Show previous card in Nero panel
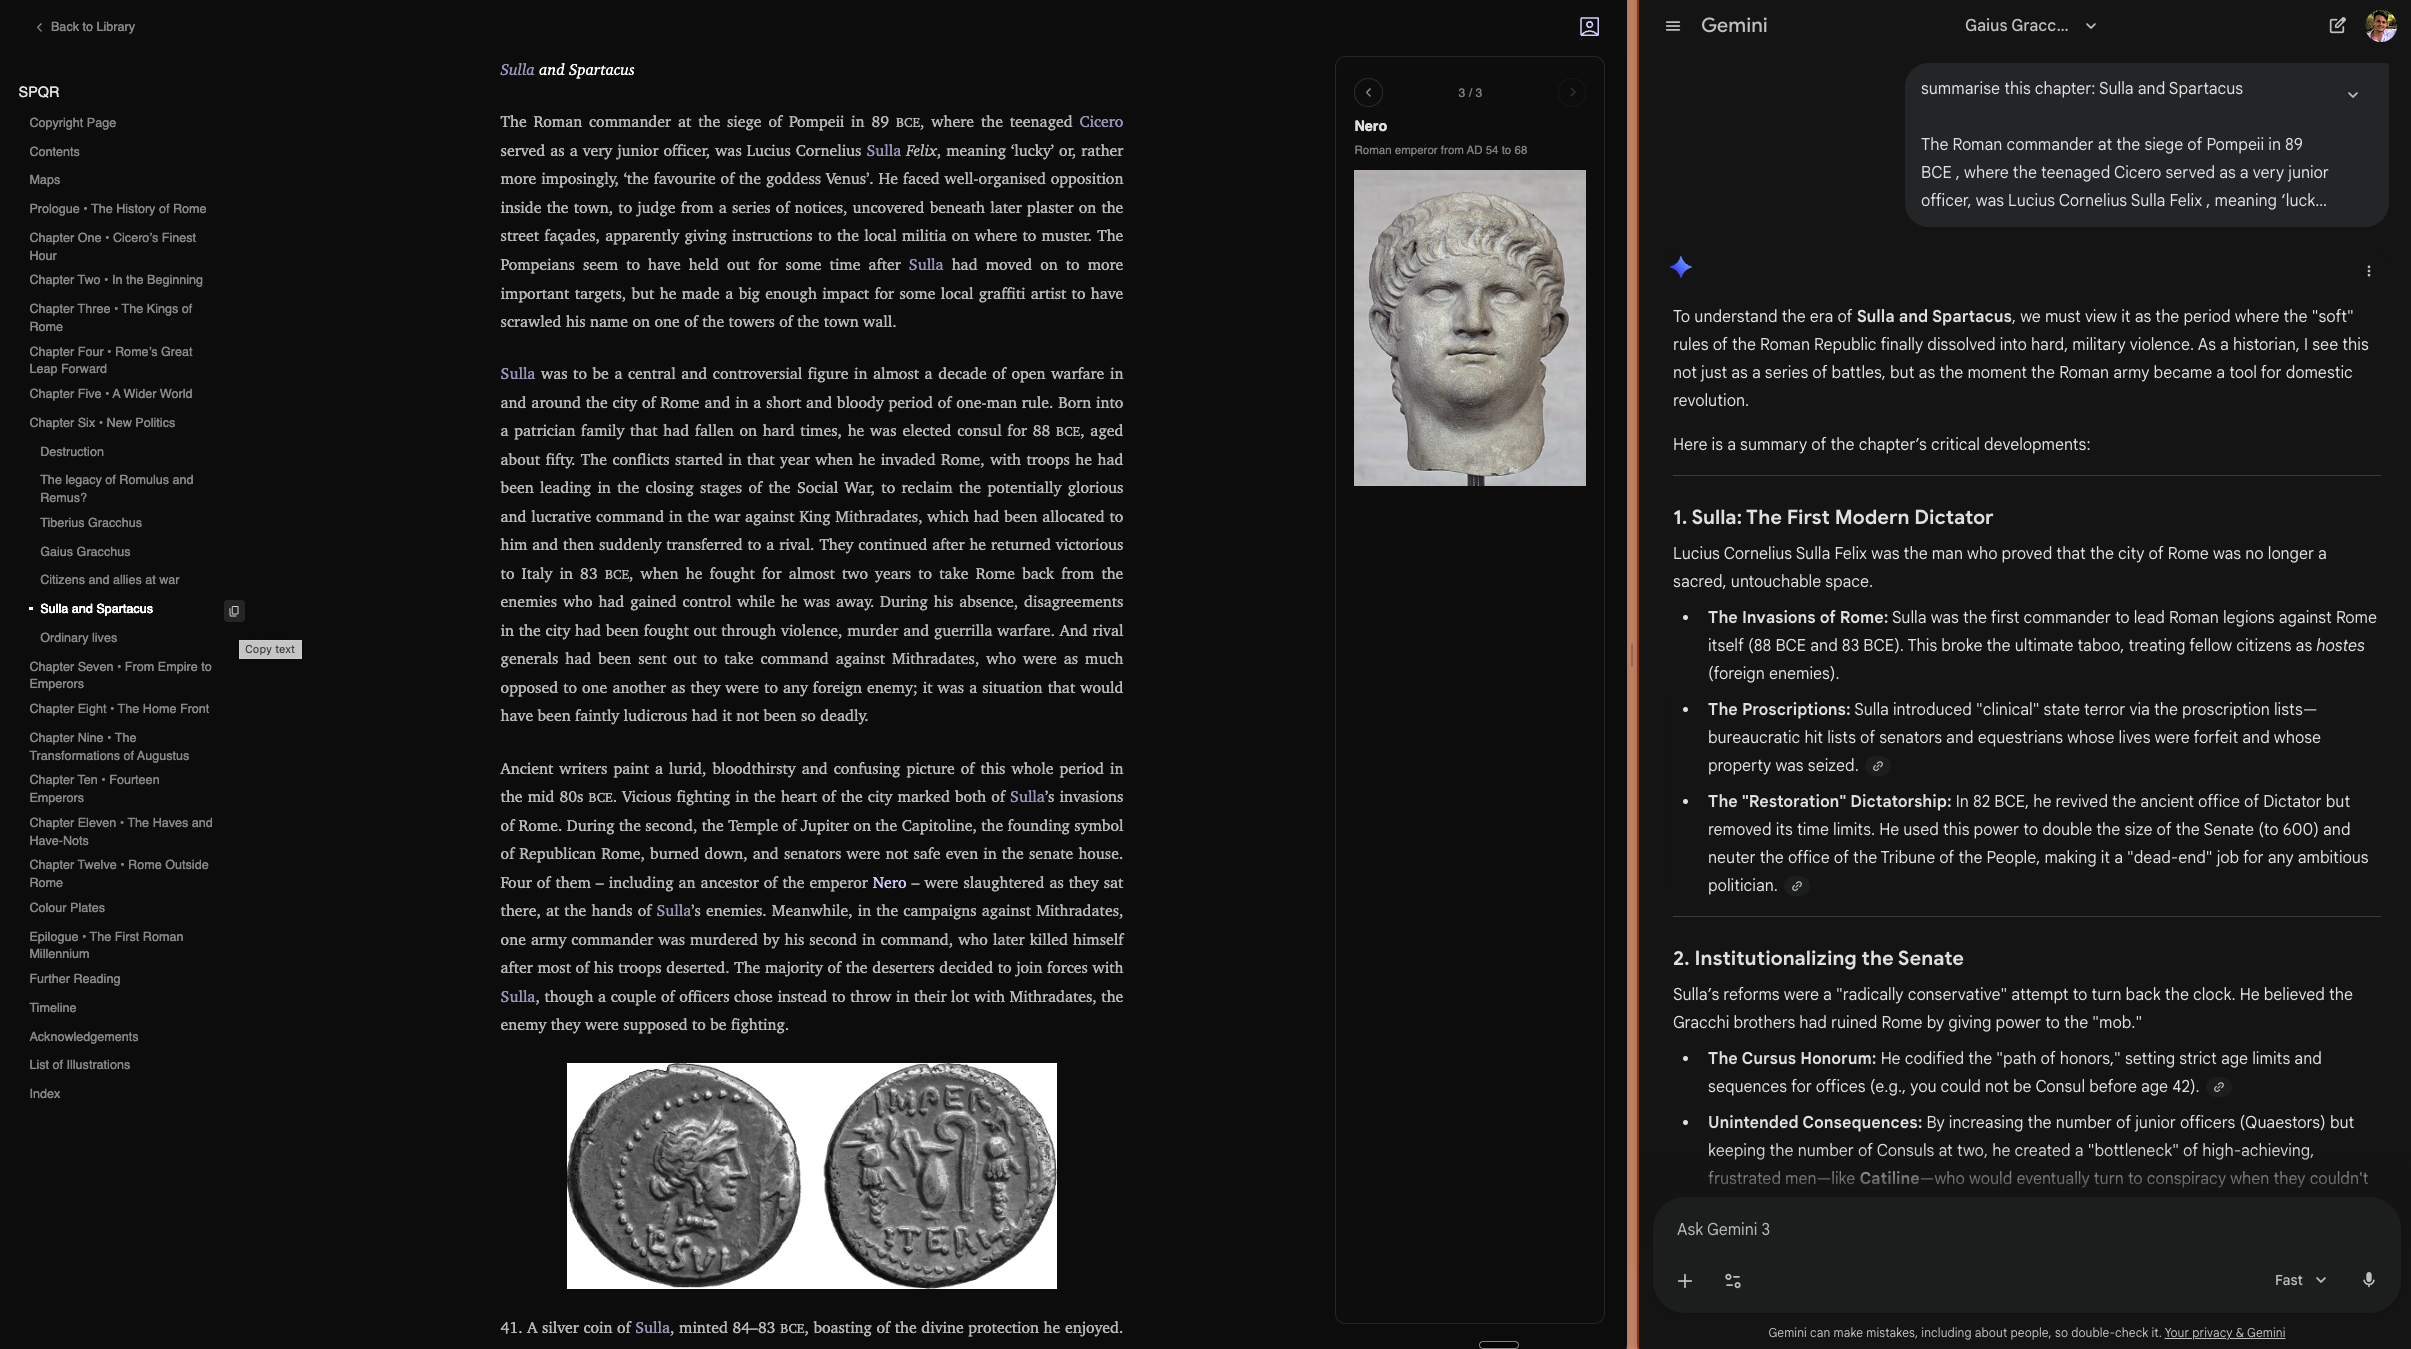Image resolution: width=2411 pixels, height=1349 pixels. pos(1368,93)
